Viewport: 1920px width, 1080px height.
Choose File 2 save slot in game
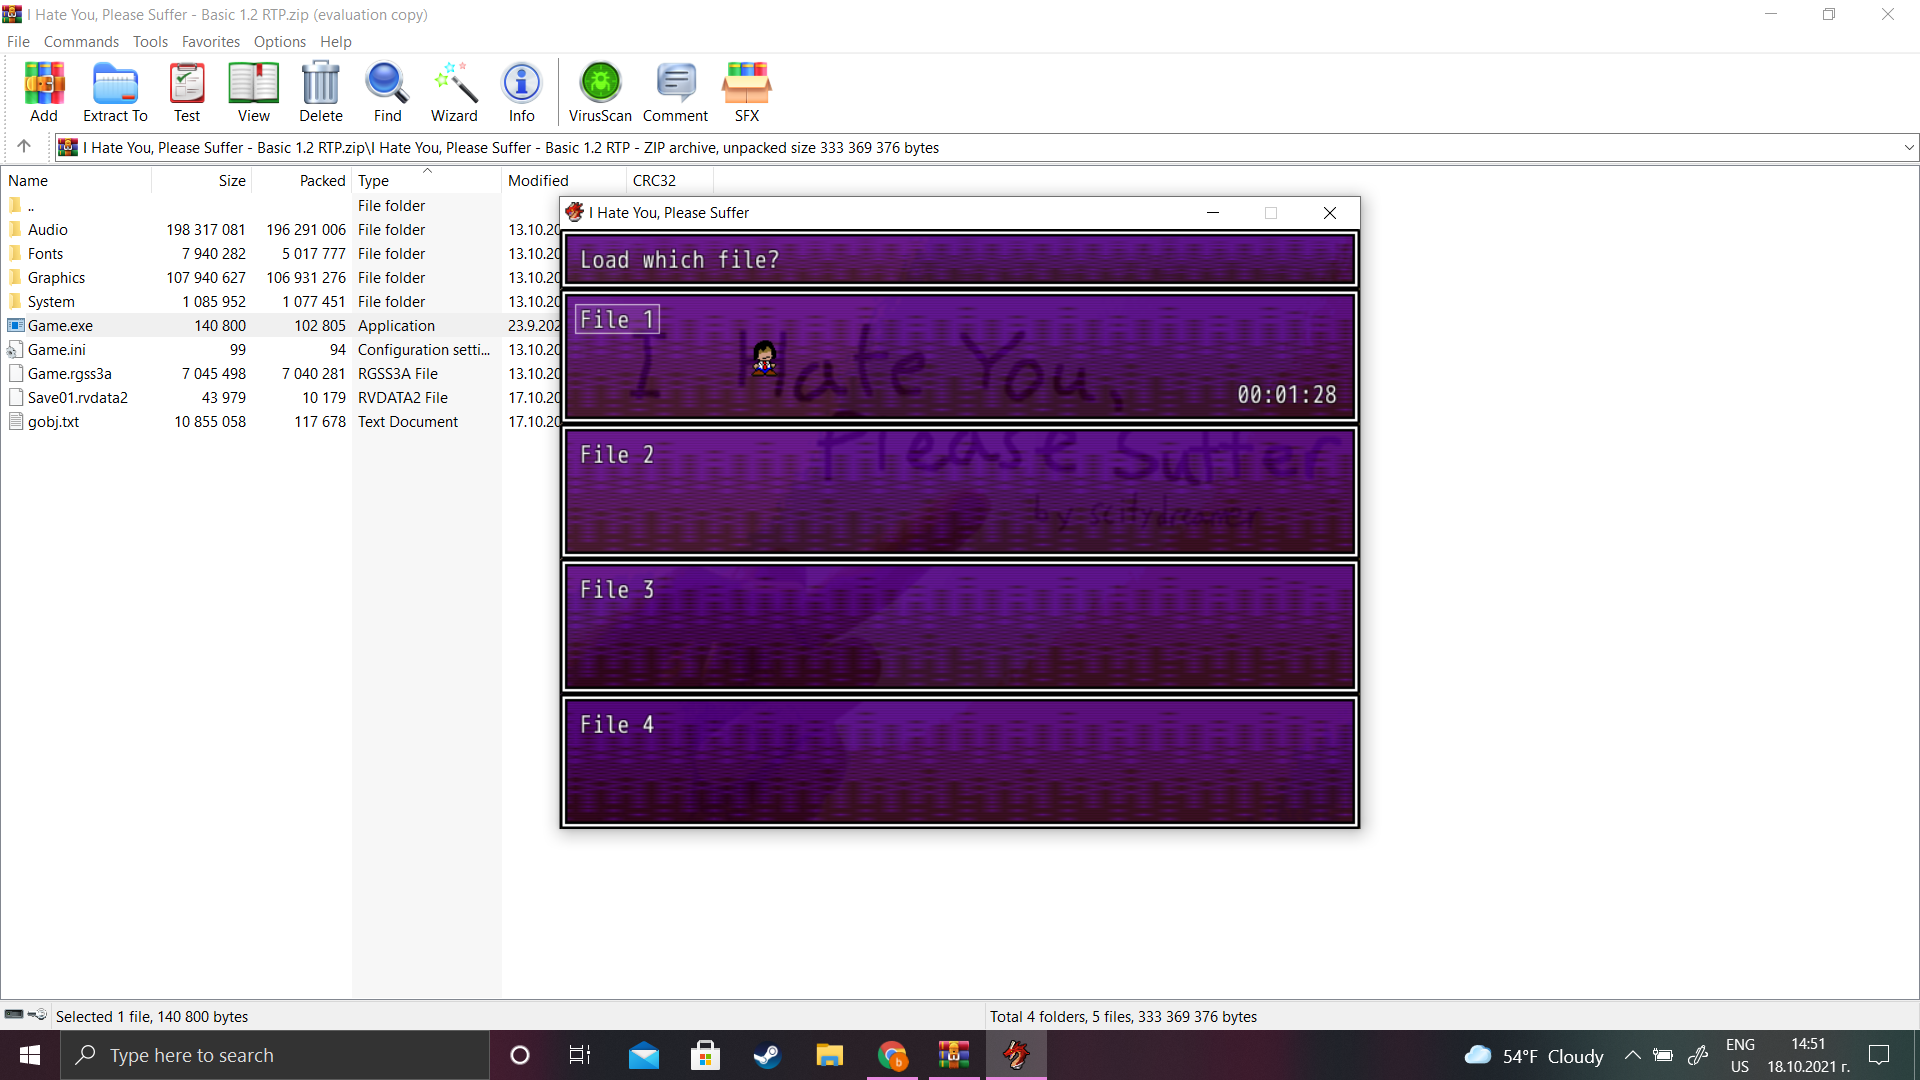point(960,491)
